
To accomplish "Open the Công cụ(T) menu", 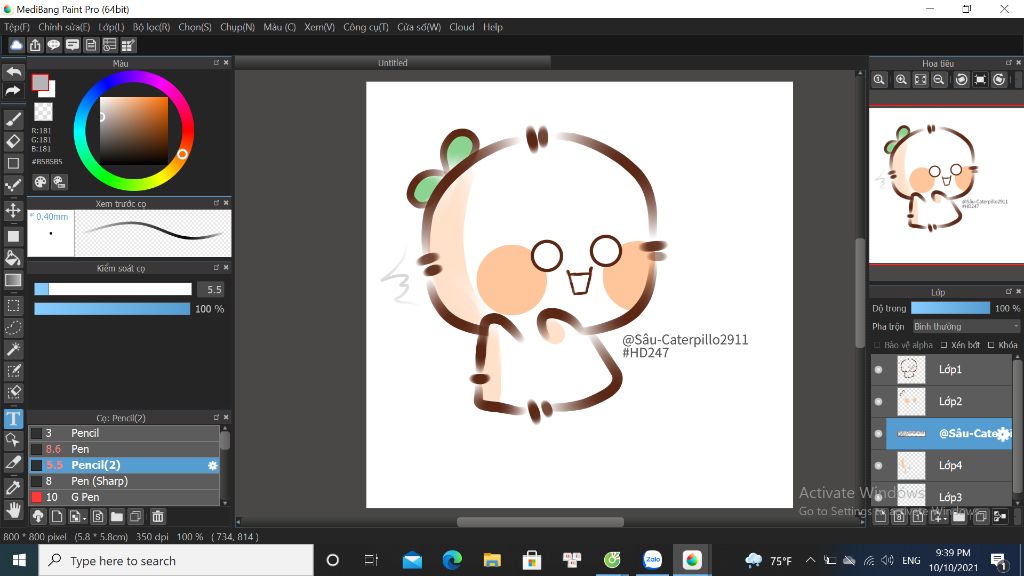I will tap(365, 27).
